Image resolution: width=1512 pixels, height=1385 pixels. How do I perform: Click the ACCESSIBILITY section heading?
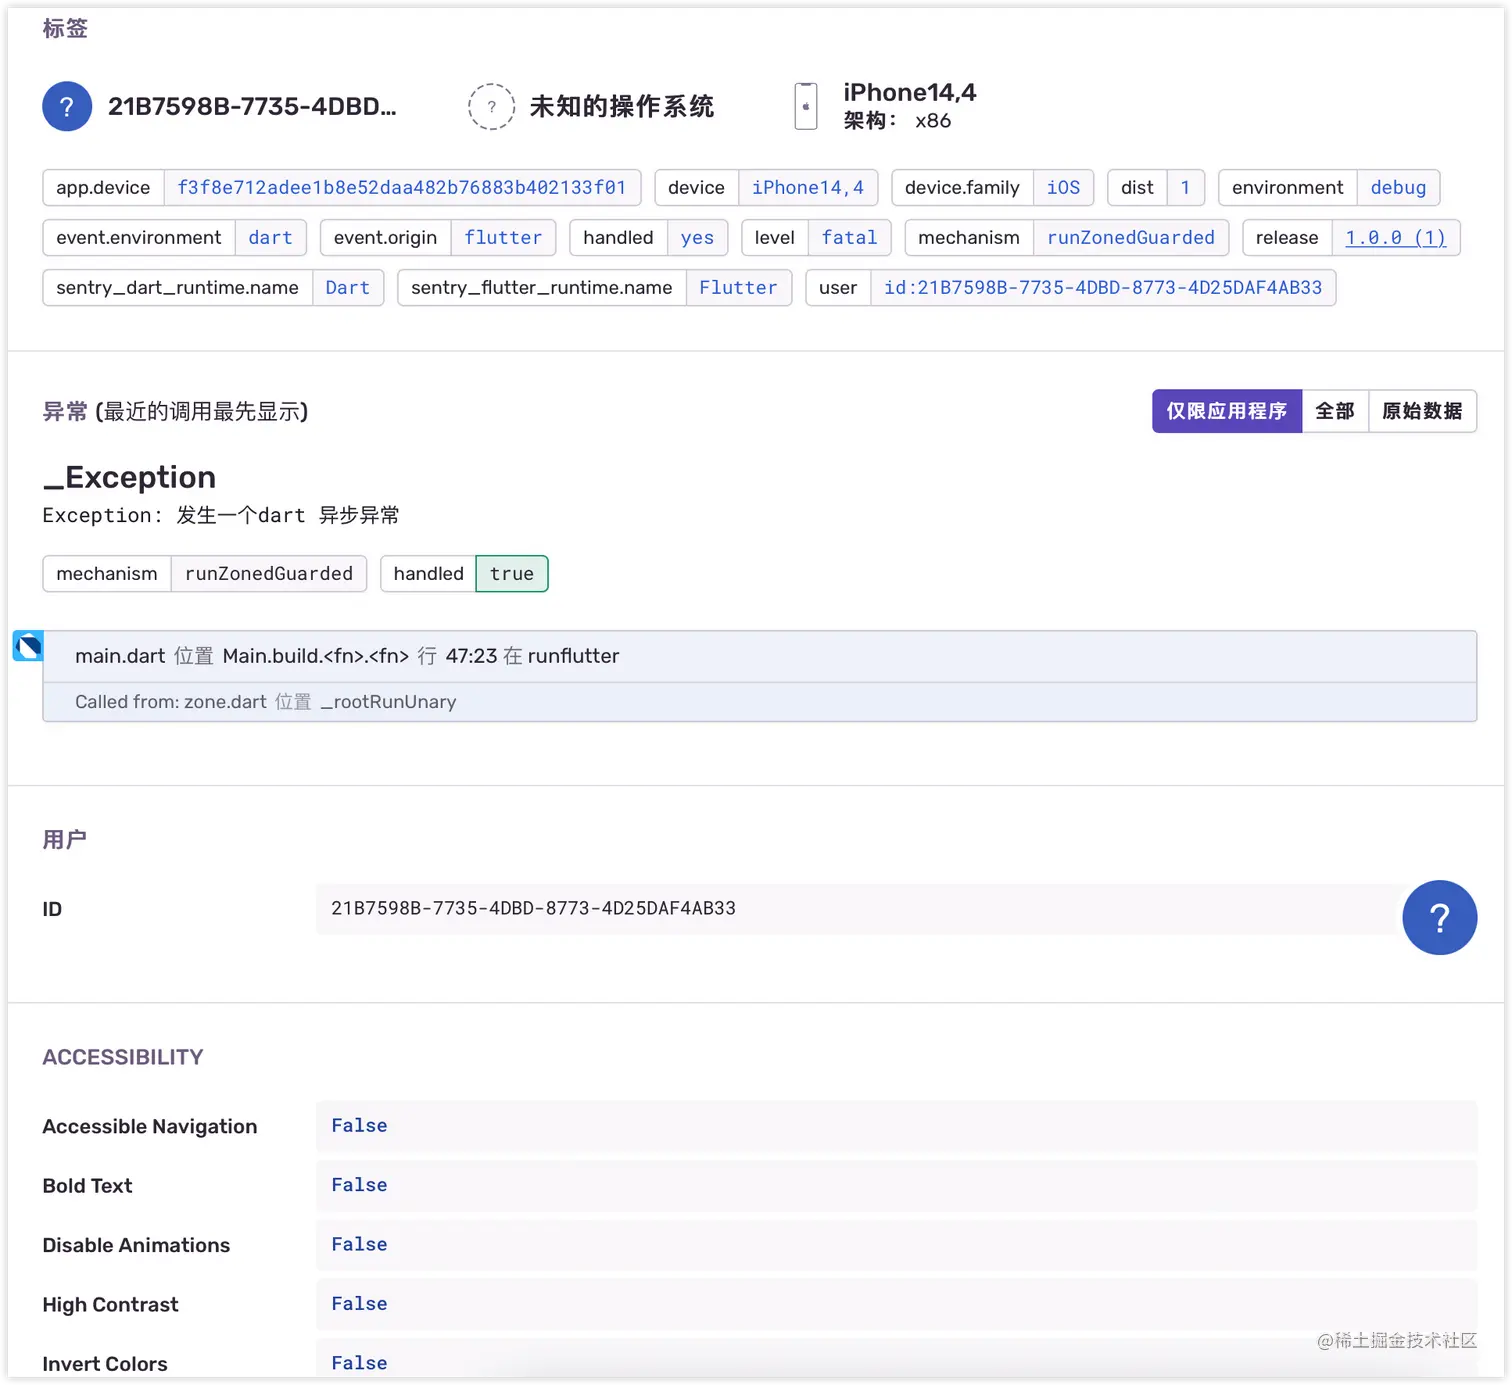click(123, 1057)
